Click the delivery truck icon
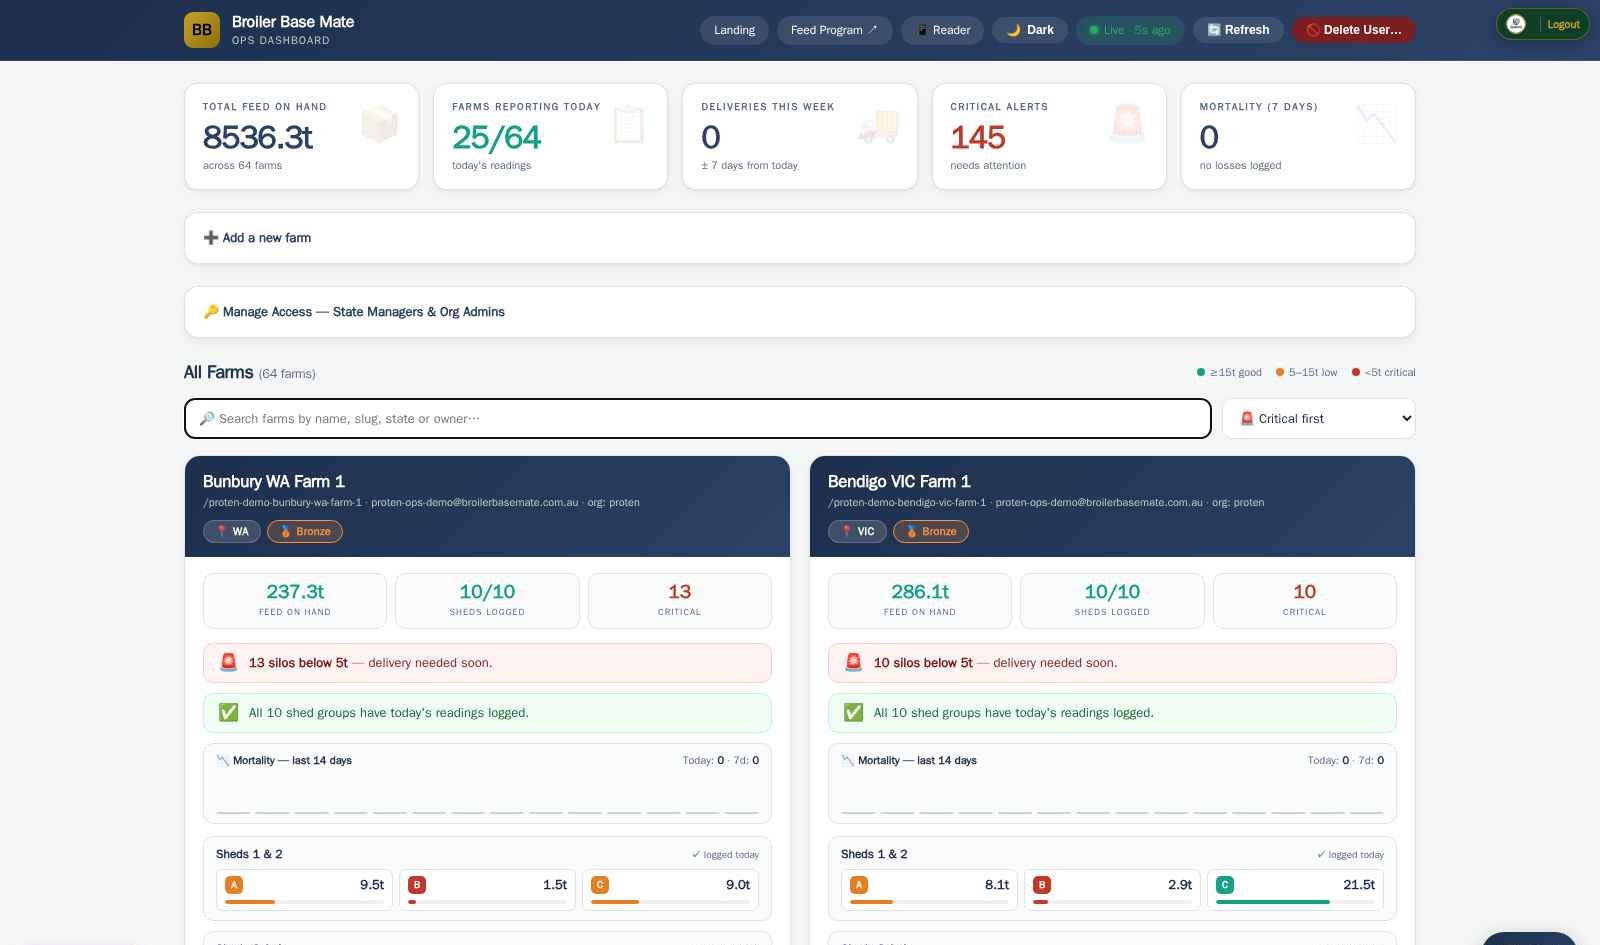This screenshot has width=1600, height=945. pos(878,125)
